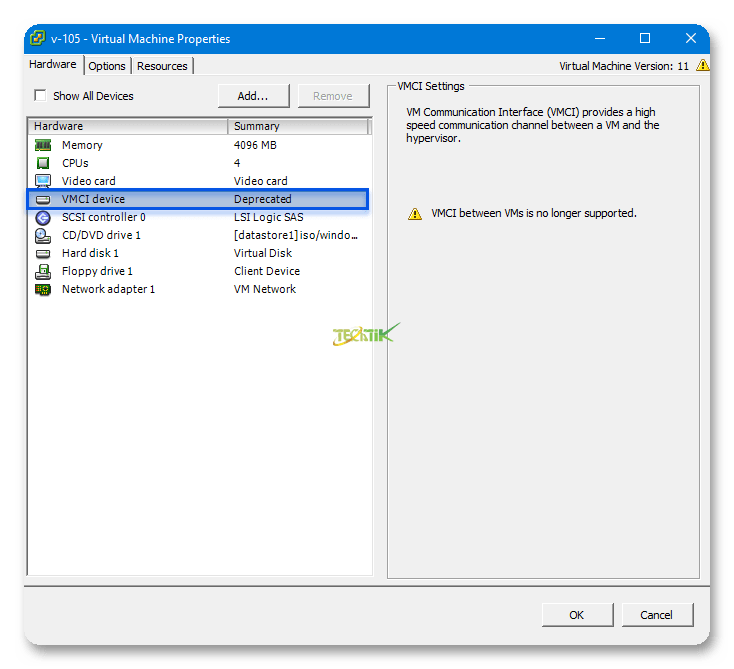The image size is (734, 669).
Task: Select the CPUs chip icon
Action: pyautogui.click(x=43, y=163)
